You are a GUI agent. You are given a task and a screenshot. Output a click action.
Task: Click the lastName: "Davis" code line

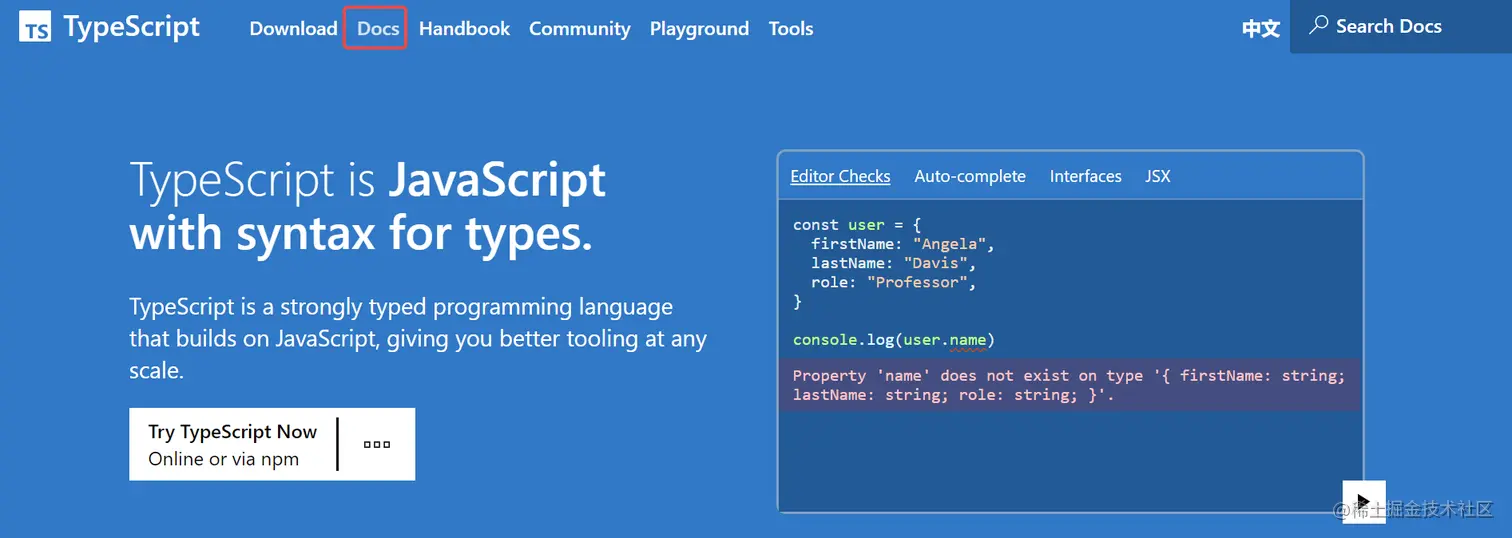coord(893,263)
